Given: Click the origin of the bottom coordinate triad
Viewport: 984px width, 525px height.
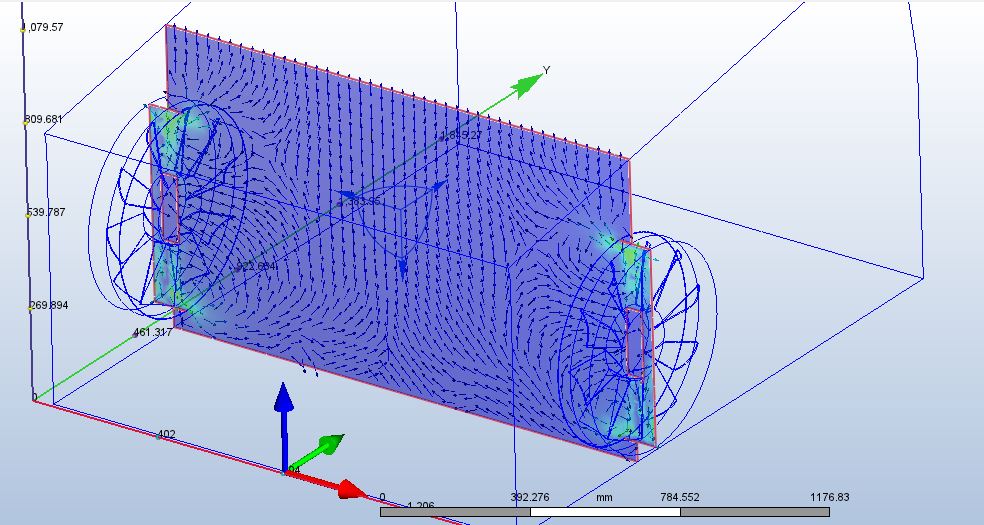Looking at the screenshot, I should (286, 470).
